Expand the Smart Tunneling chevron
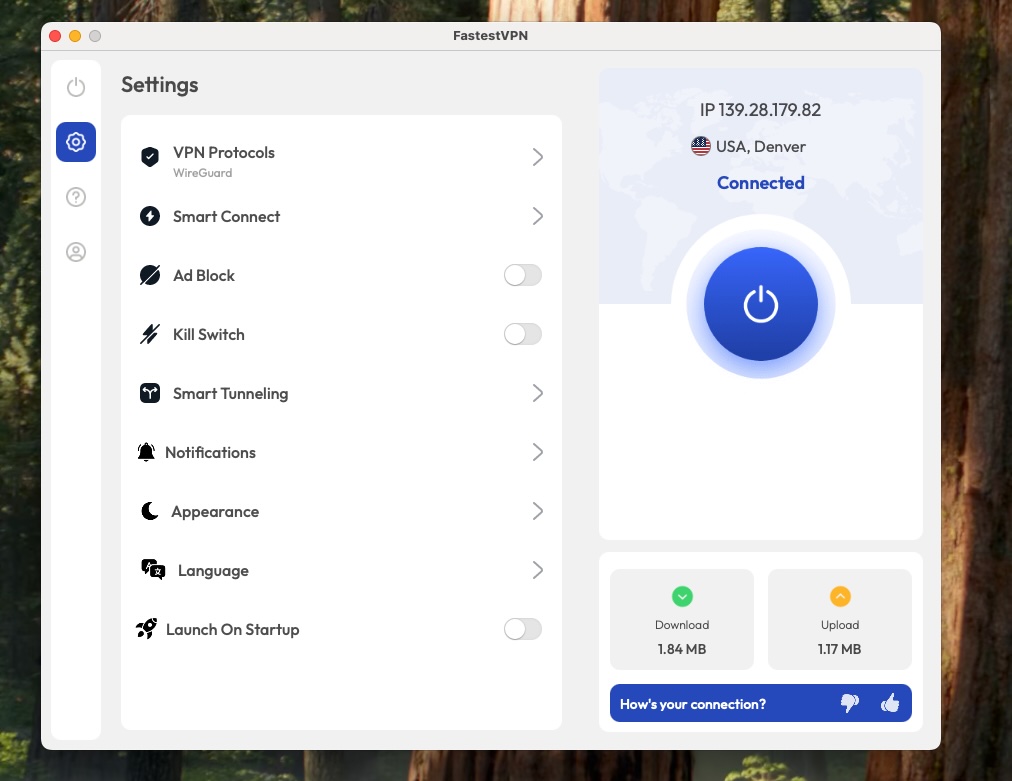Image resolution: width=1012 pixels, height=781 pixels. (x=538, y=393)
